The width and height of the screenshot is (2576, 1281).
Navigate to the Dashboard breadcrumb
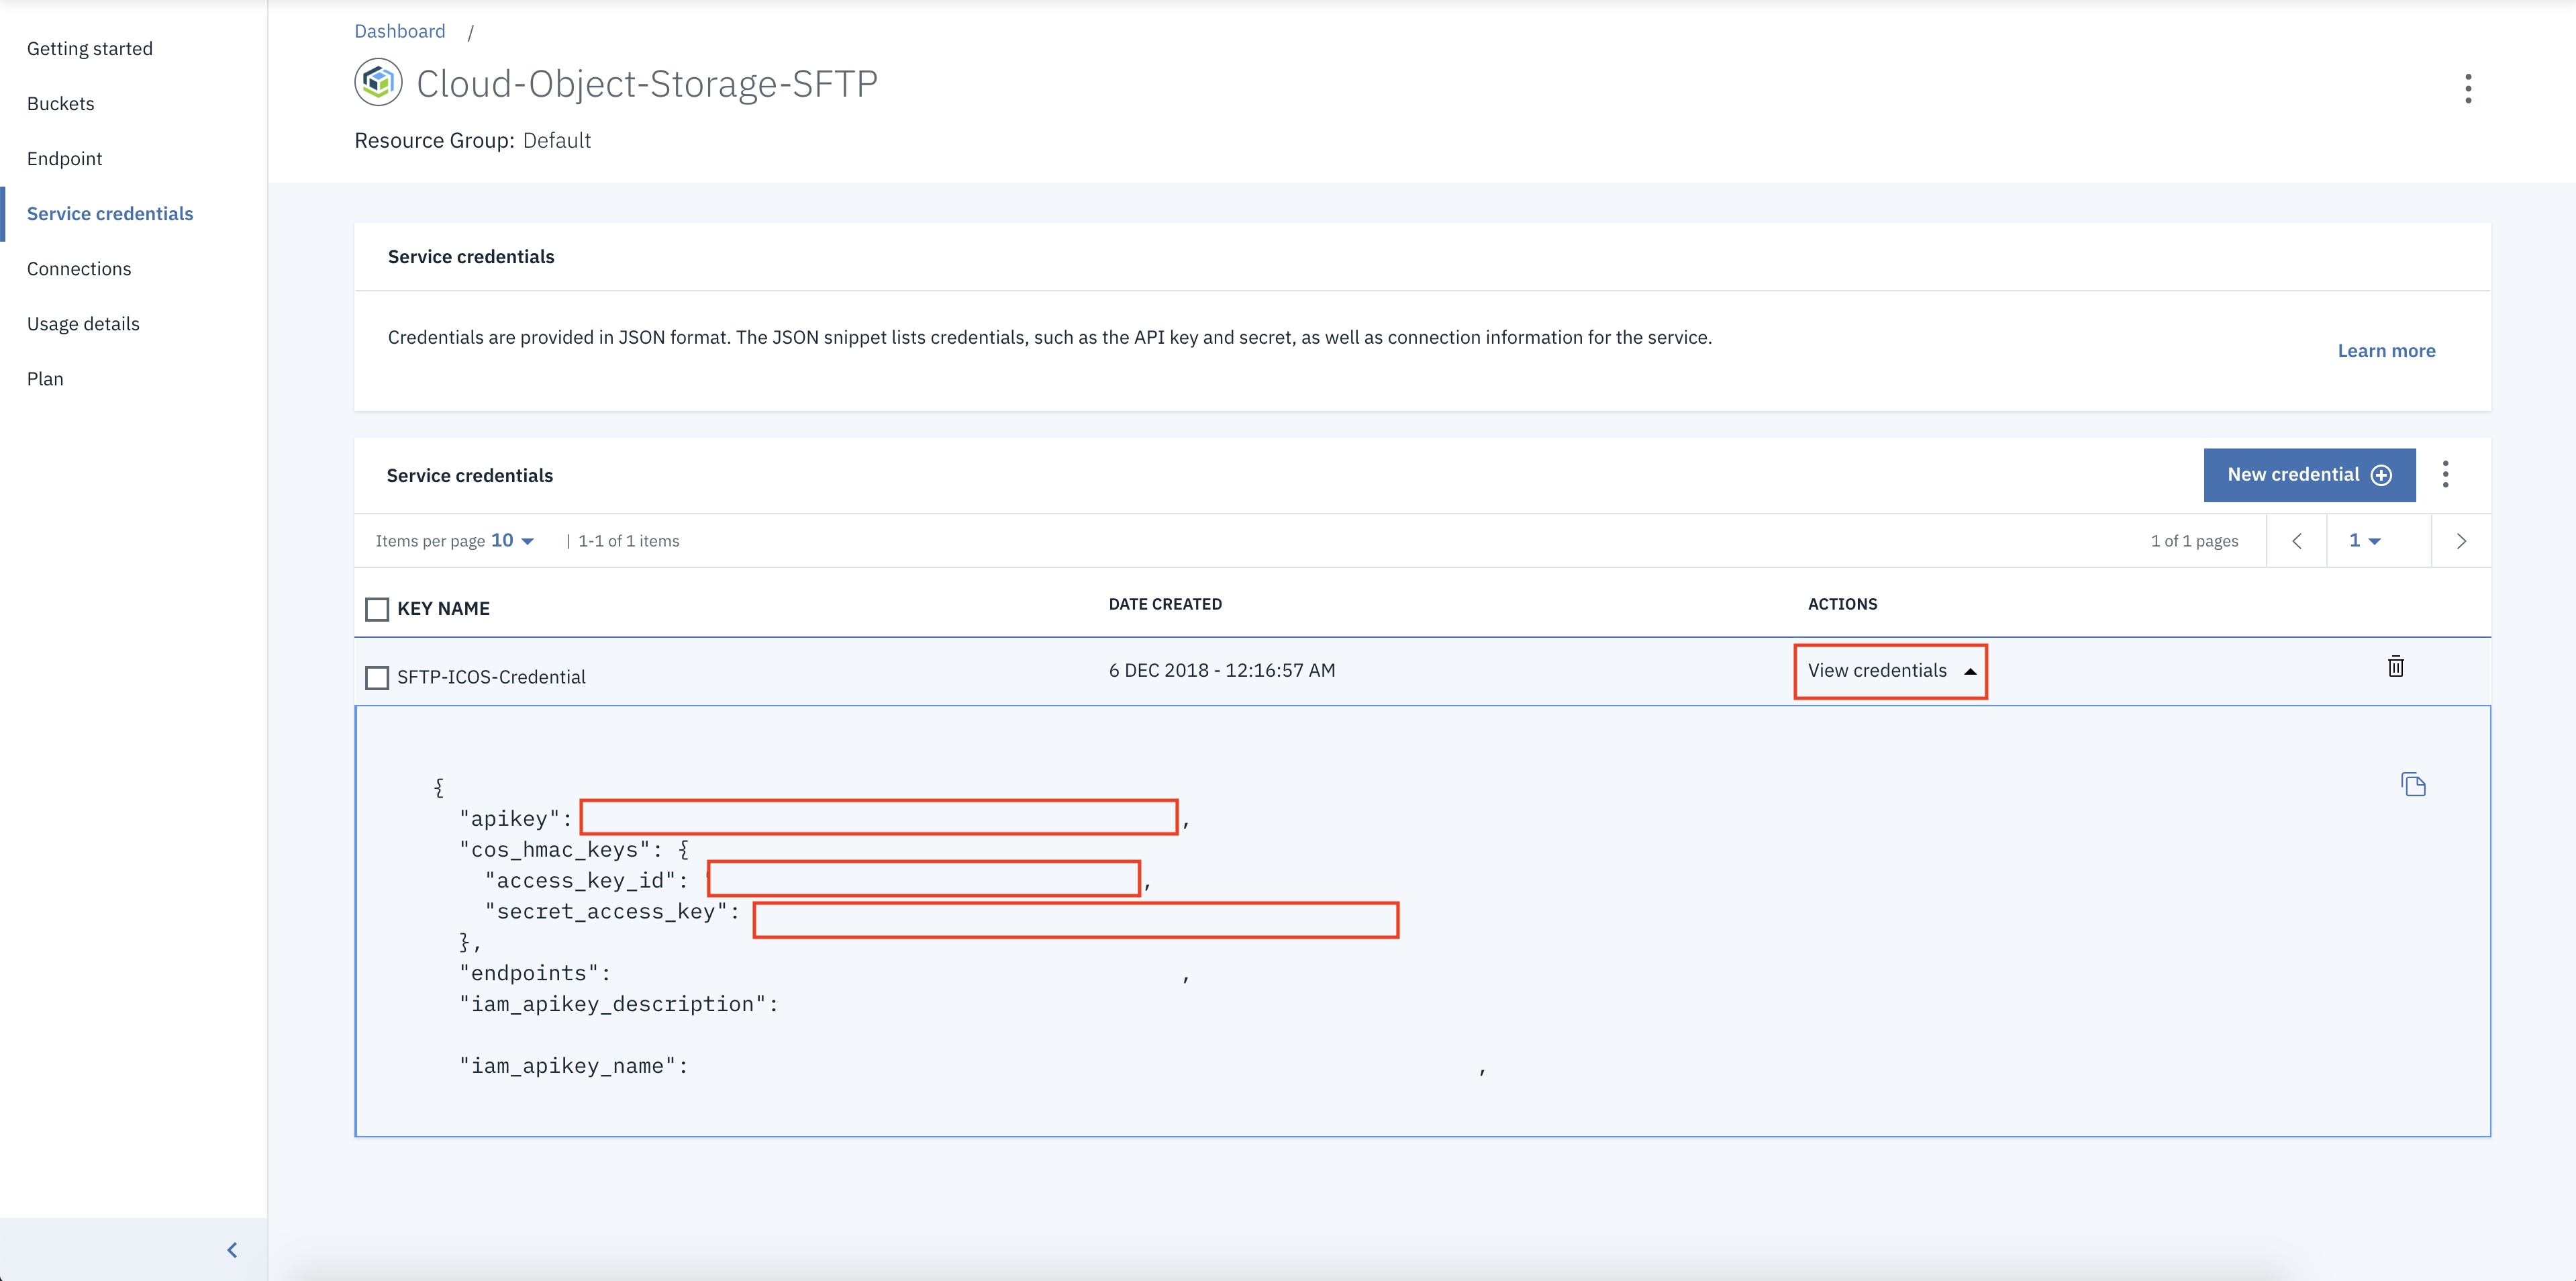400,31
